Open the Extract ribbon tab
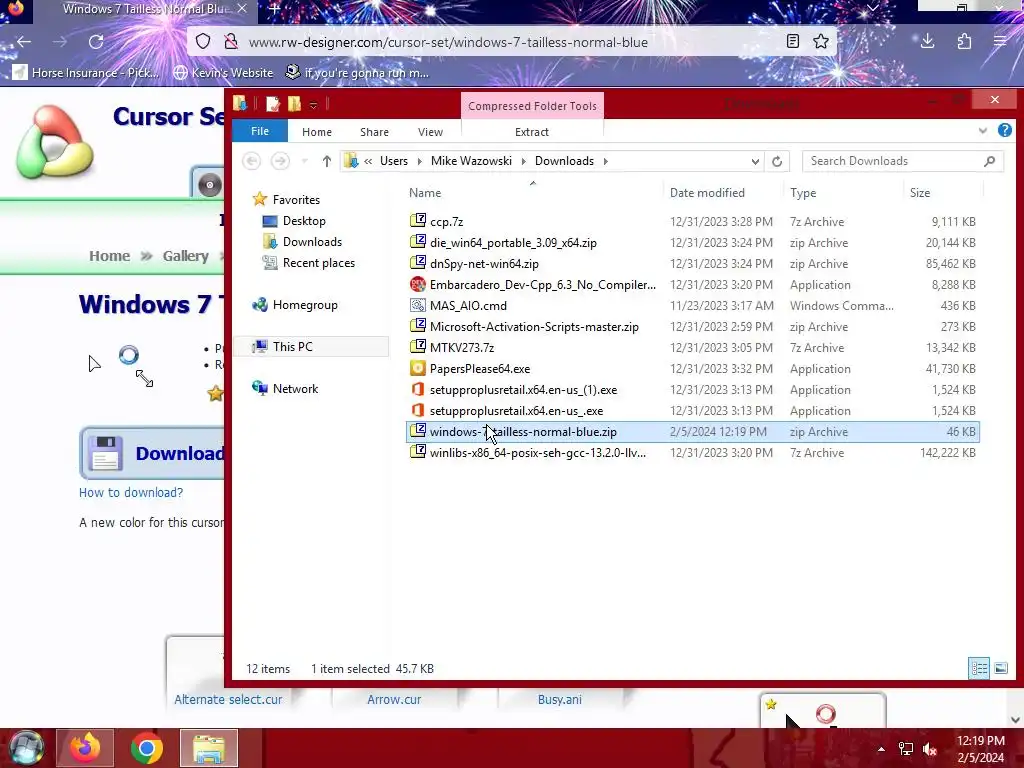Image resolution: width=1024 pixels, height=768 pixels. (x=532, y=132)
